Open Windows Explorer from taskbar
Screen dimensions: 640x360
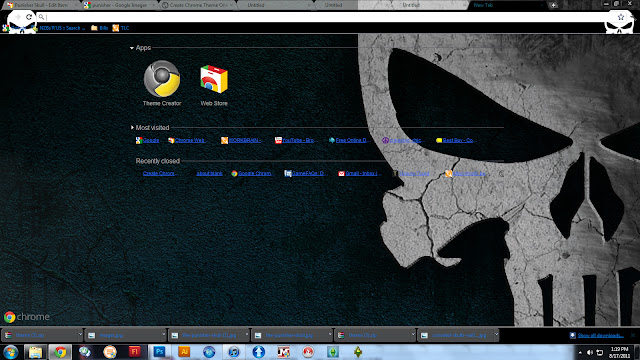coord(35,352)
